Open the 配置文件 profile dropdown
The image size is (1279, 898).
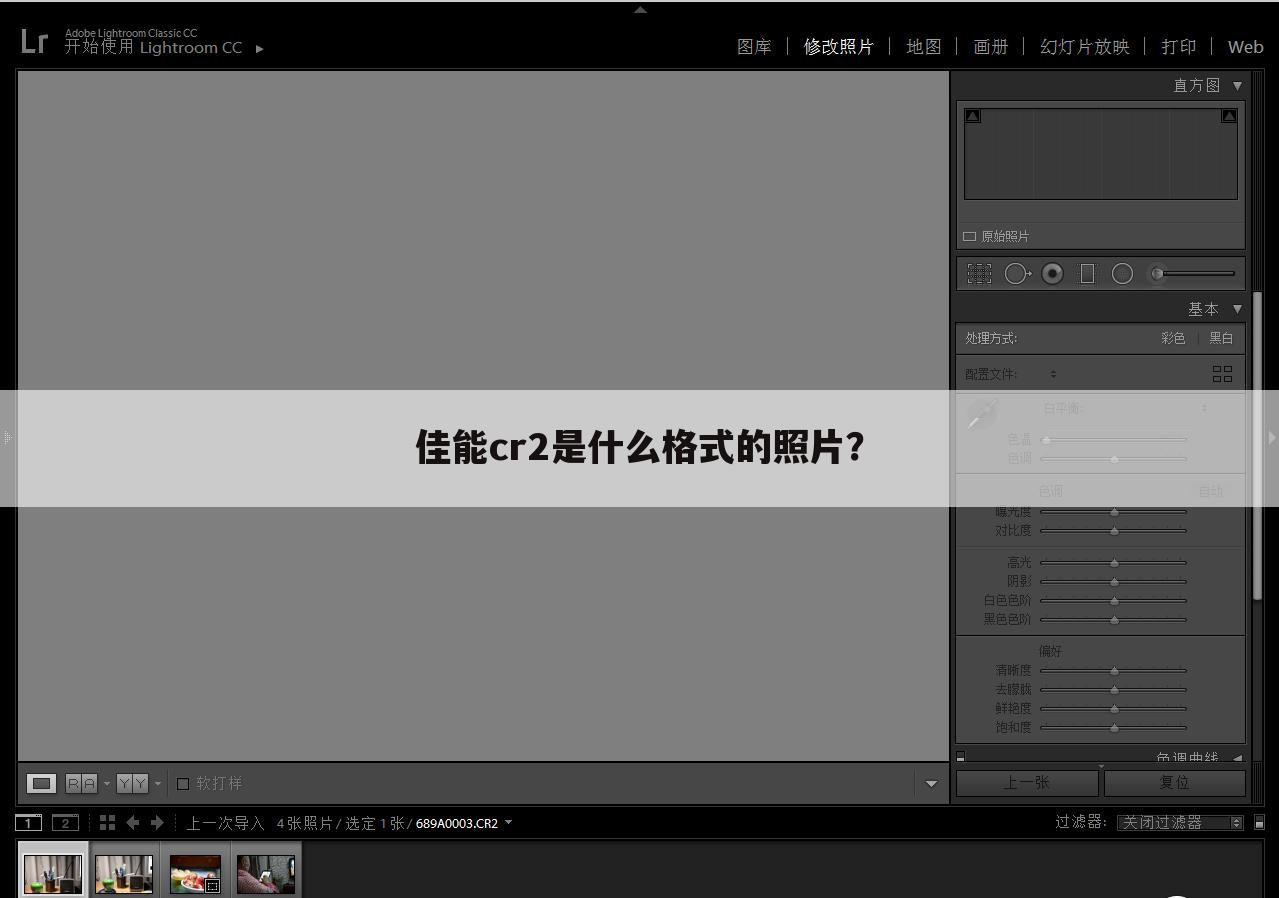tap(1053, 374)
